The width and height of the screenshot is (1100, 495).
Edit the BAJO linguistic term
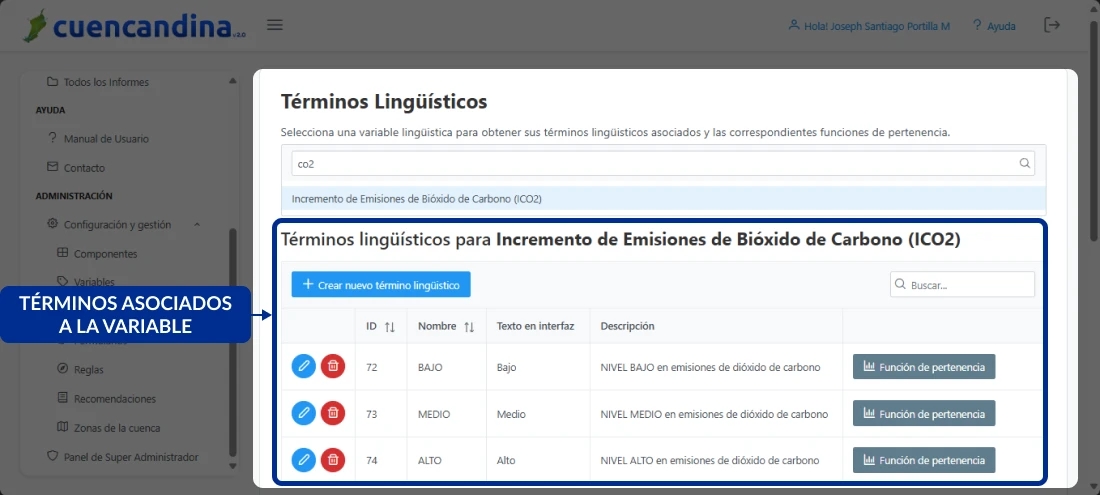(304, 366)
